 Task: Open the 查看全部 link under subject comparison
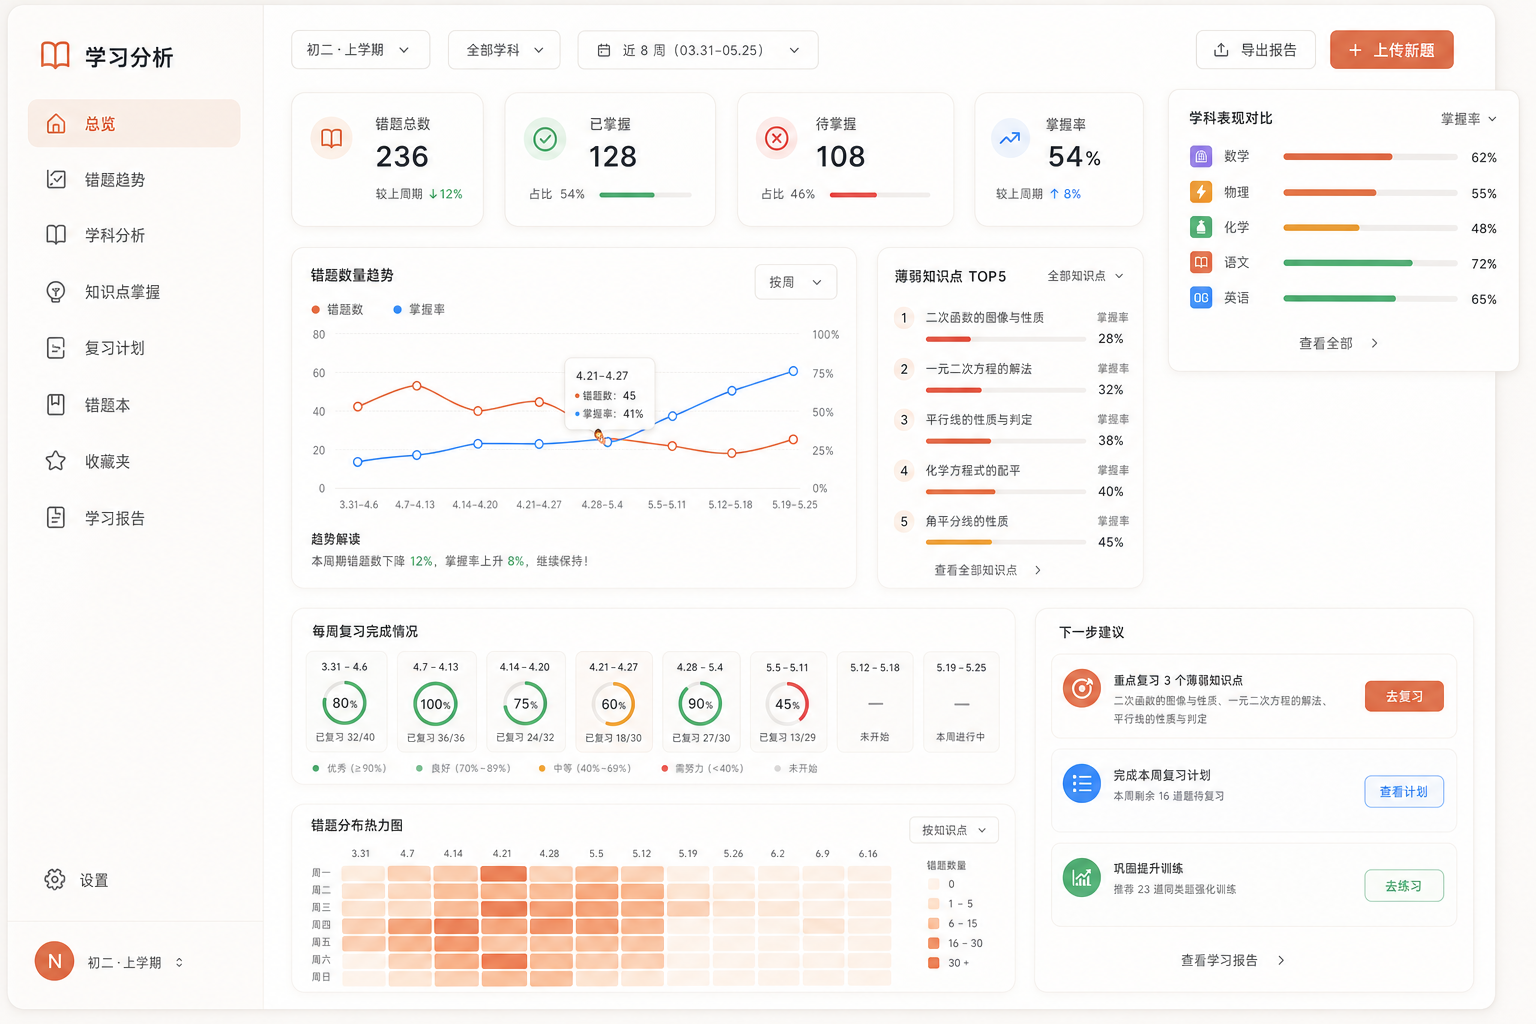click(1338, 343)
